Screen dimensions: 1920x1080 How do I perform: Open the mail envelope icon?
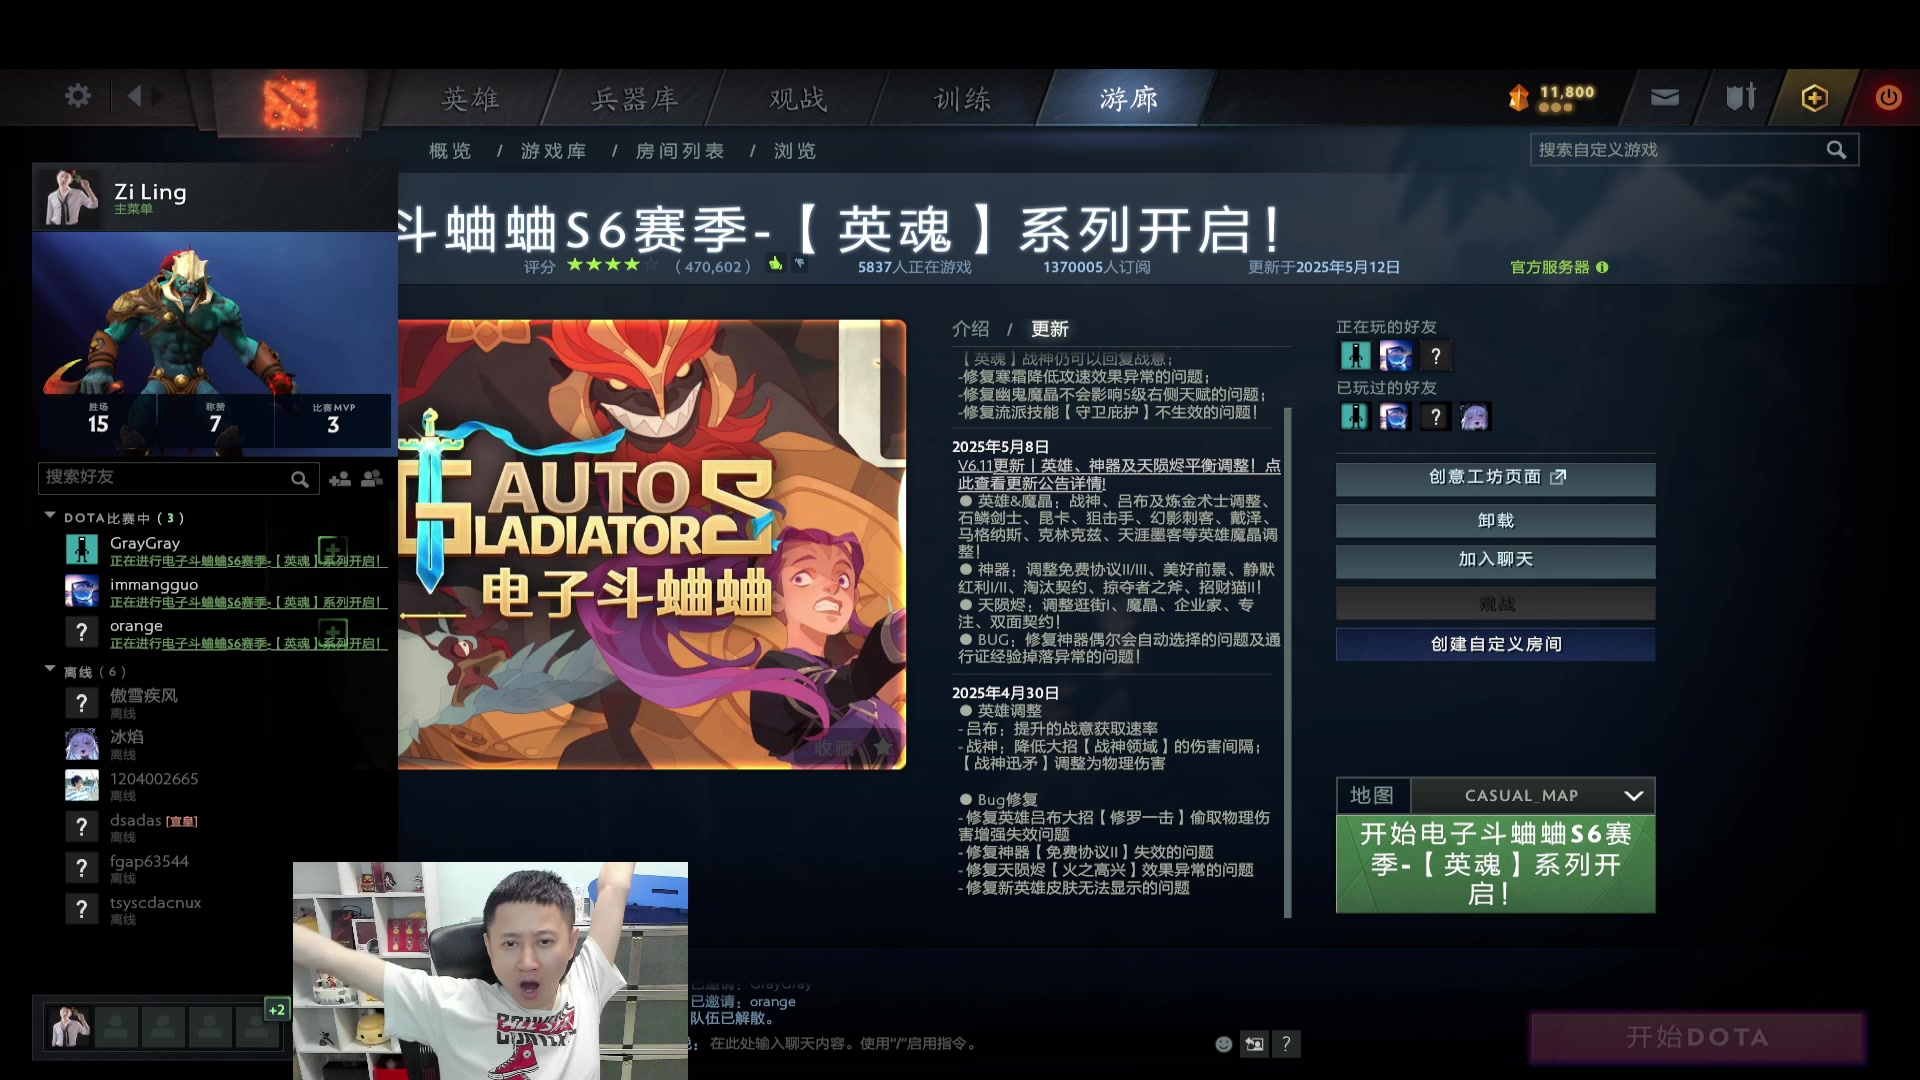tap(1664, 97)
